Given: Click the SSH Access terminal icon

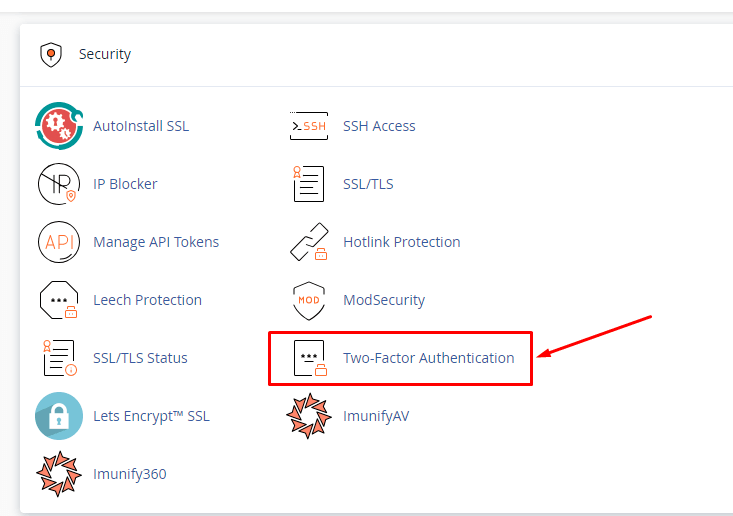Looking at the screenshot, I should point(309,126).
